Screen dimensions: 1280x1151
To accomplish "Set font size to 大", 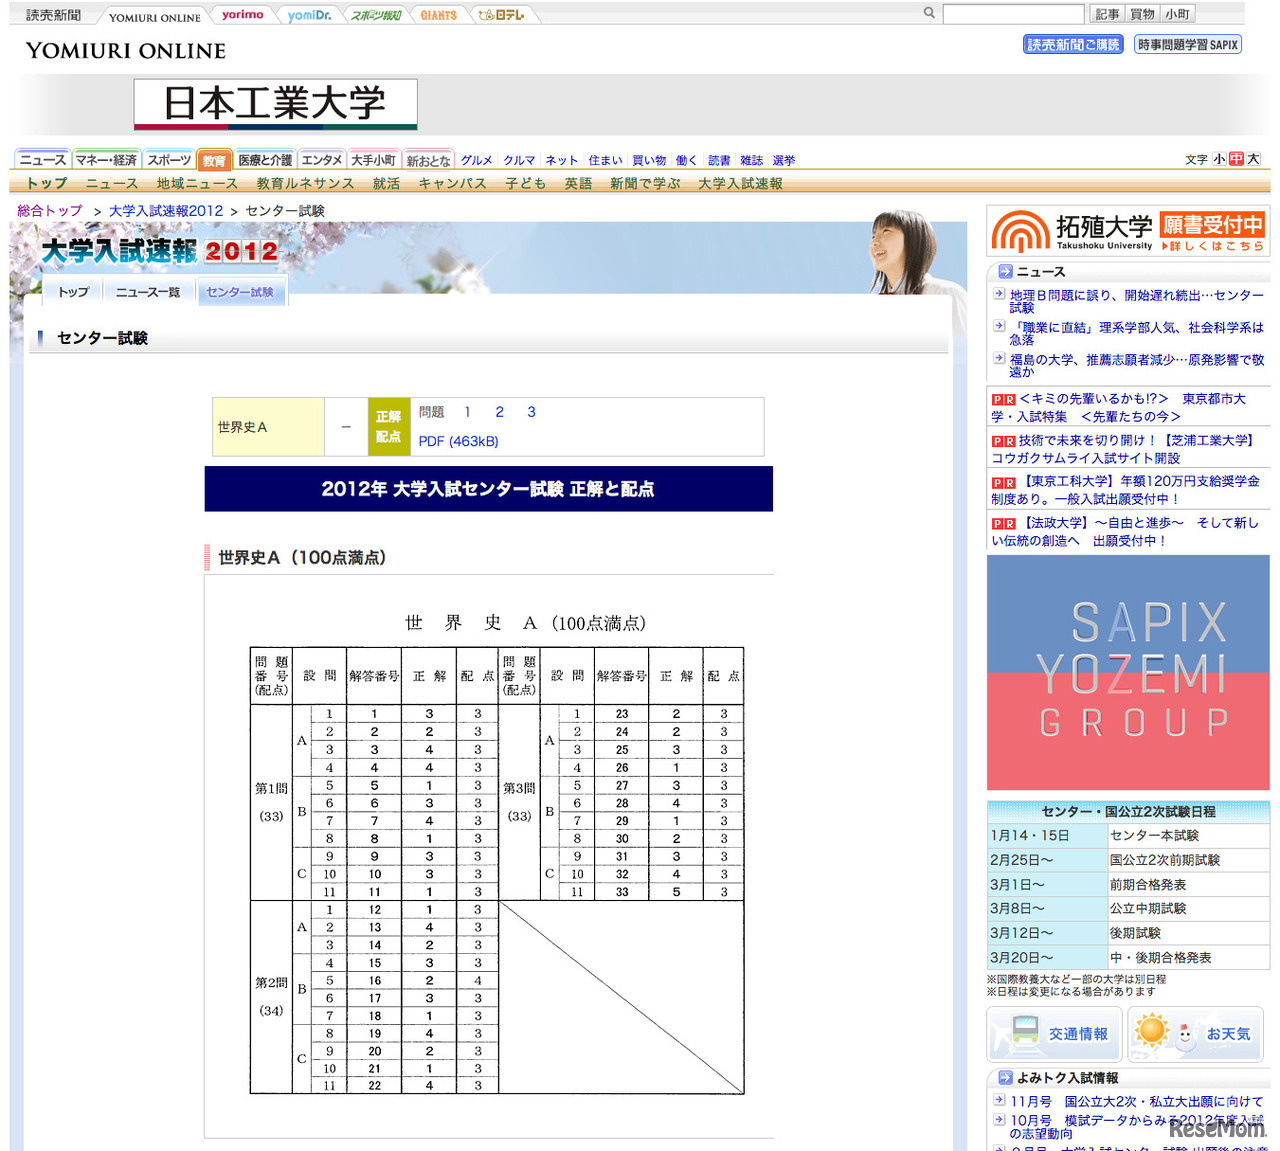I will 1252,158.
